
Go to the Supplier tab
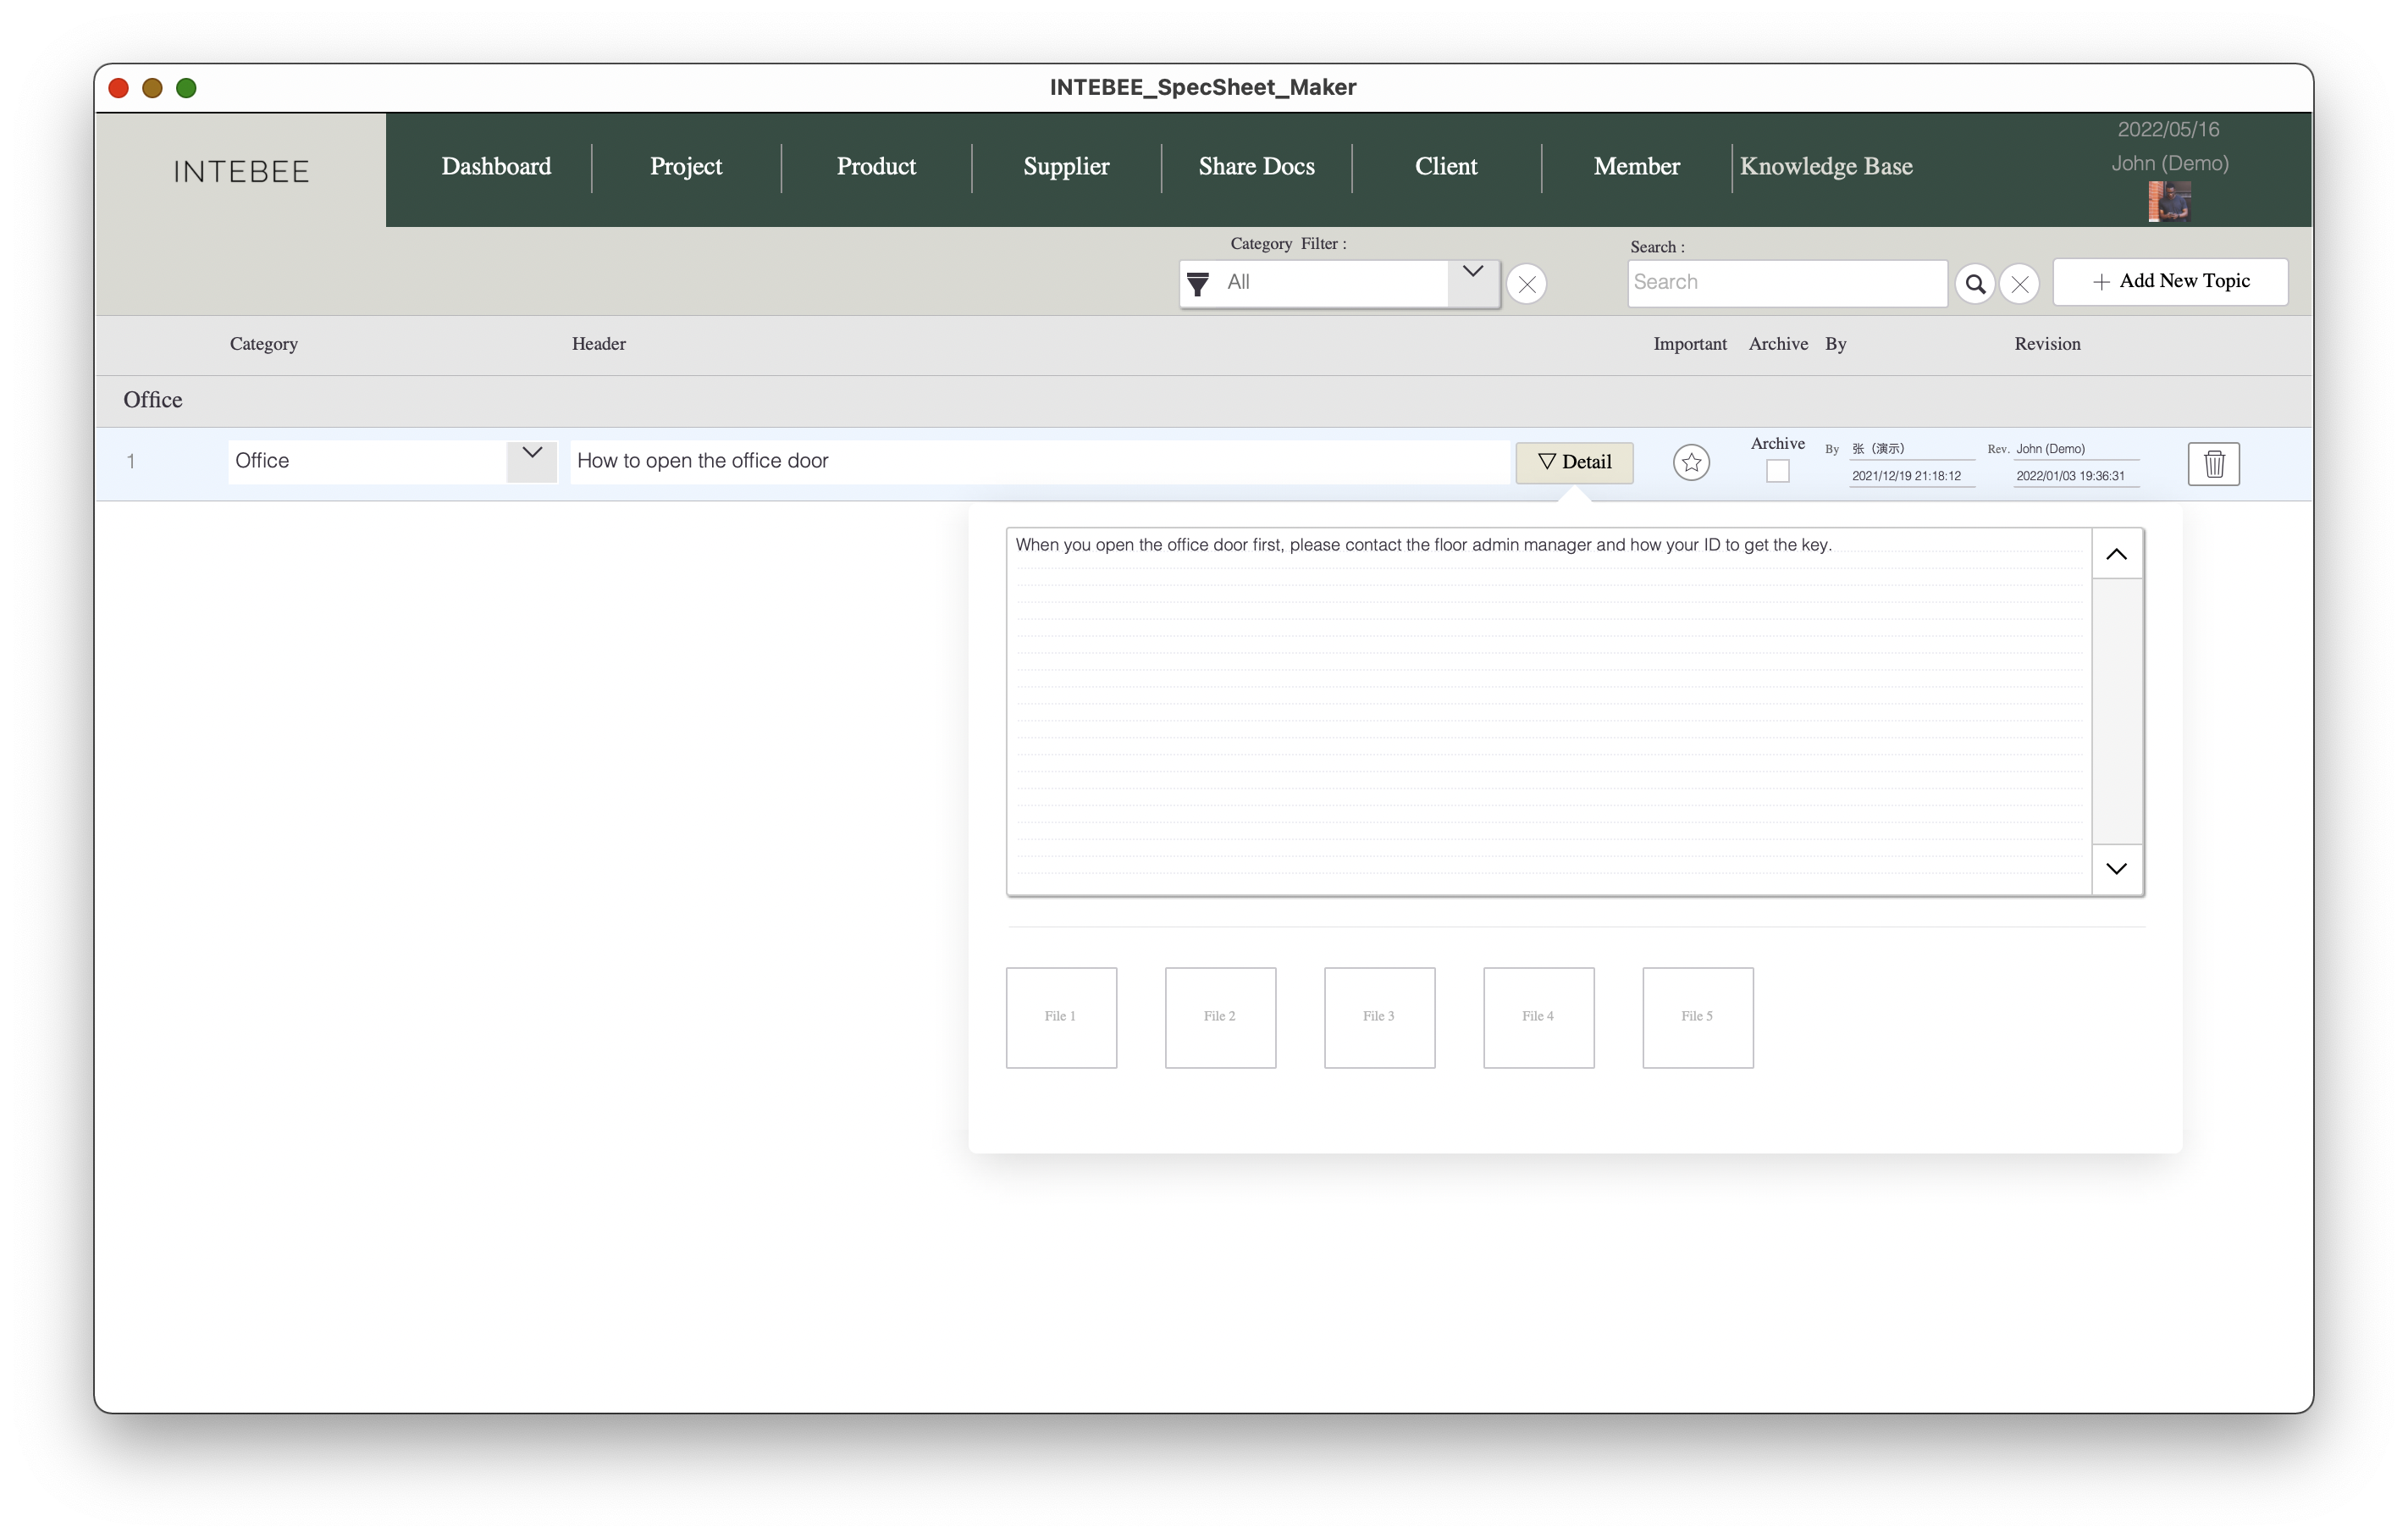[1066, 167]
